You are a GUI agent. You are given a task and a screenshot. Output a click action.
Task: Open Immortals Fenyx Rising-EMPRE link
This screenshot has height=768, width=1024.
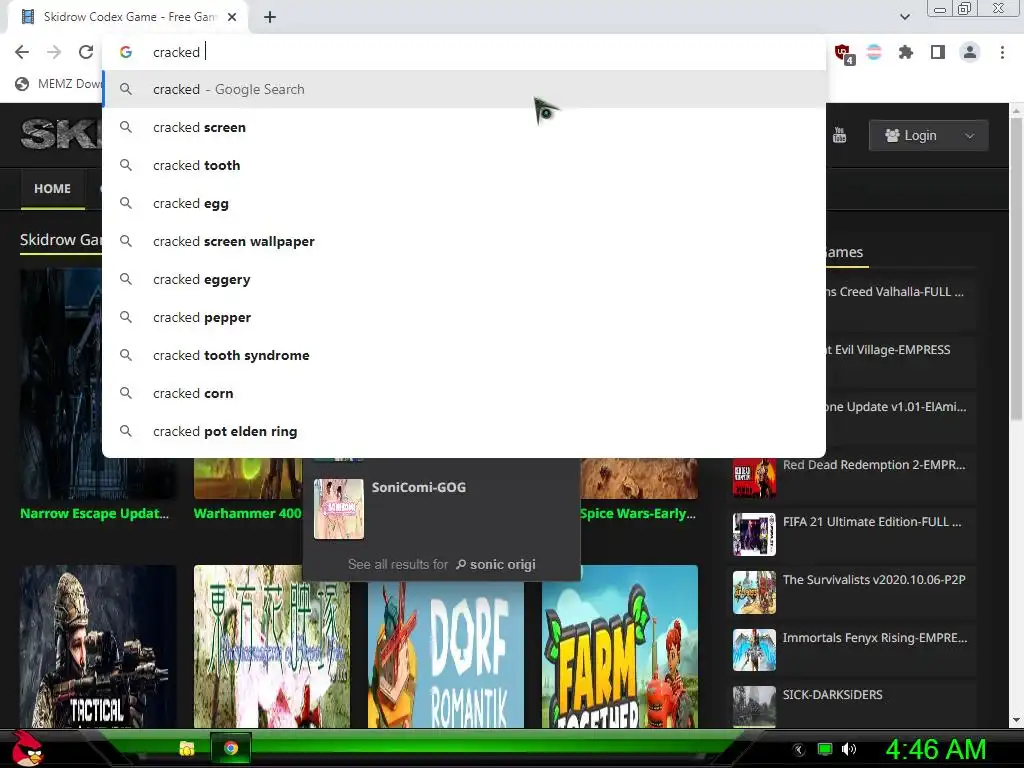point(875,638)
